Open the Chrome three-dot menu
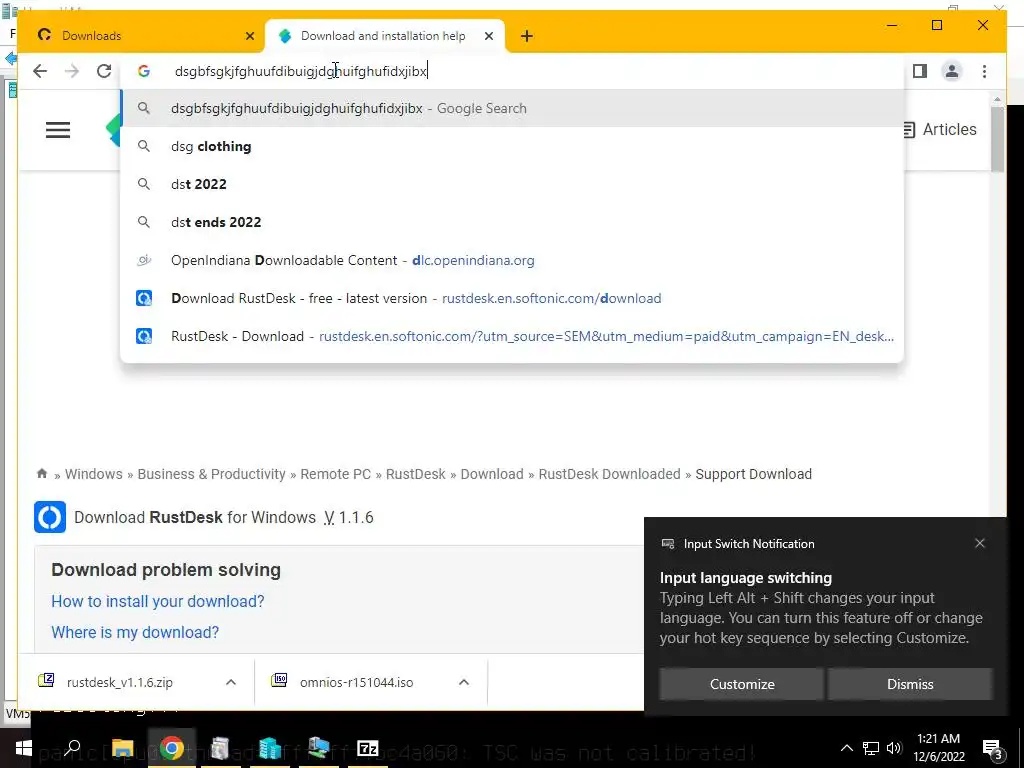This screenshot has height=768, width=1024. pyautogui.click(x=984, y=71)
